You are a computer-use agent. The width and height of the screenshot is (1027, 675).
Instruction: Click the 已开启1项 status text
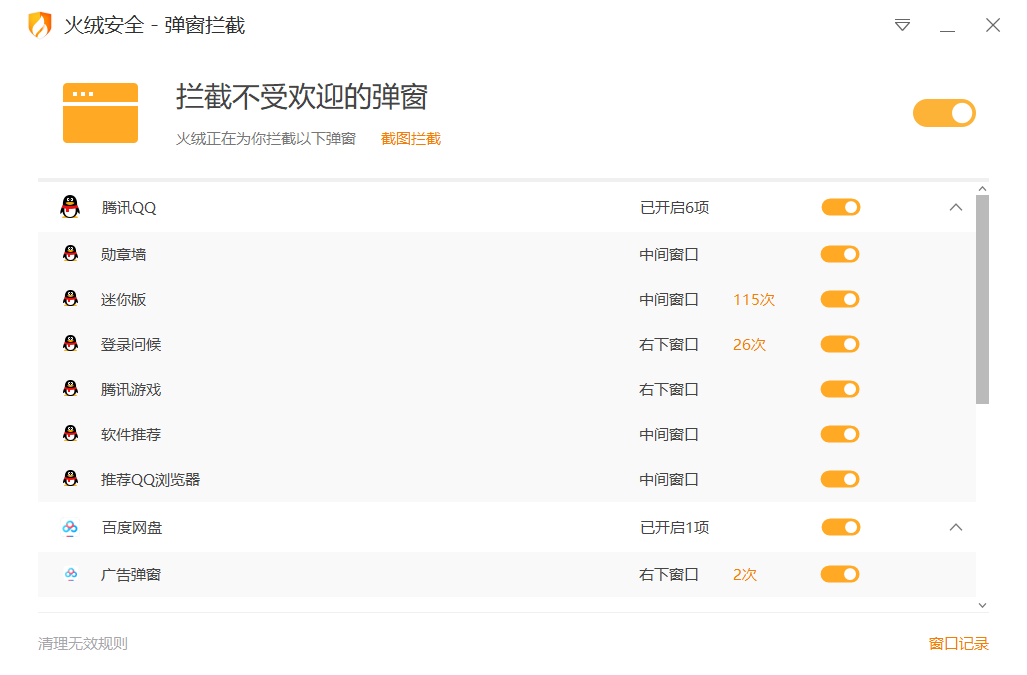coord(675,528)
